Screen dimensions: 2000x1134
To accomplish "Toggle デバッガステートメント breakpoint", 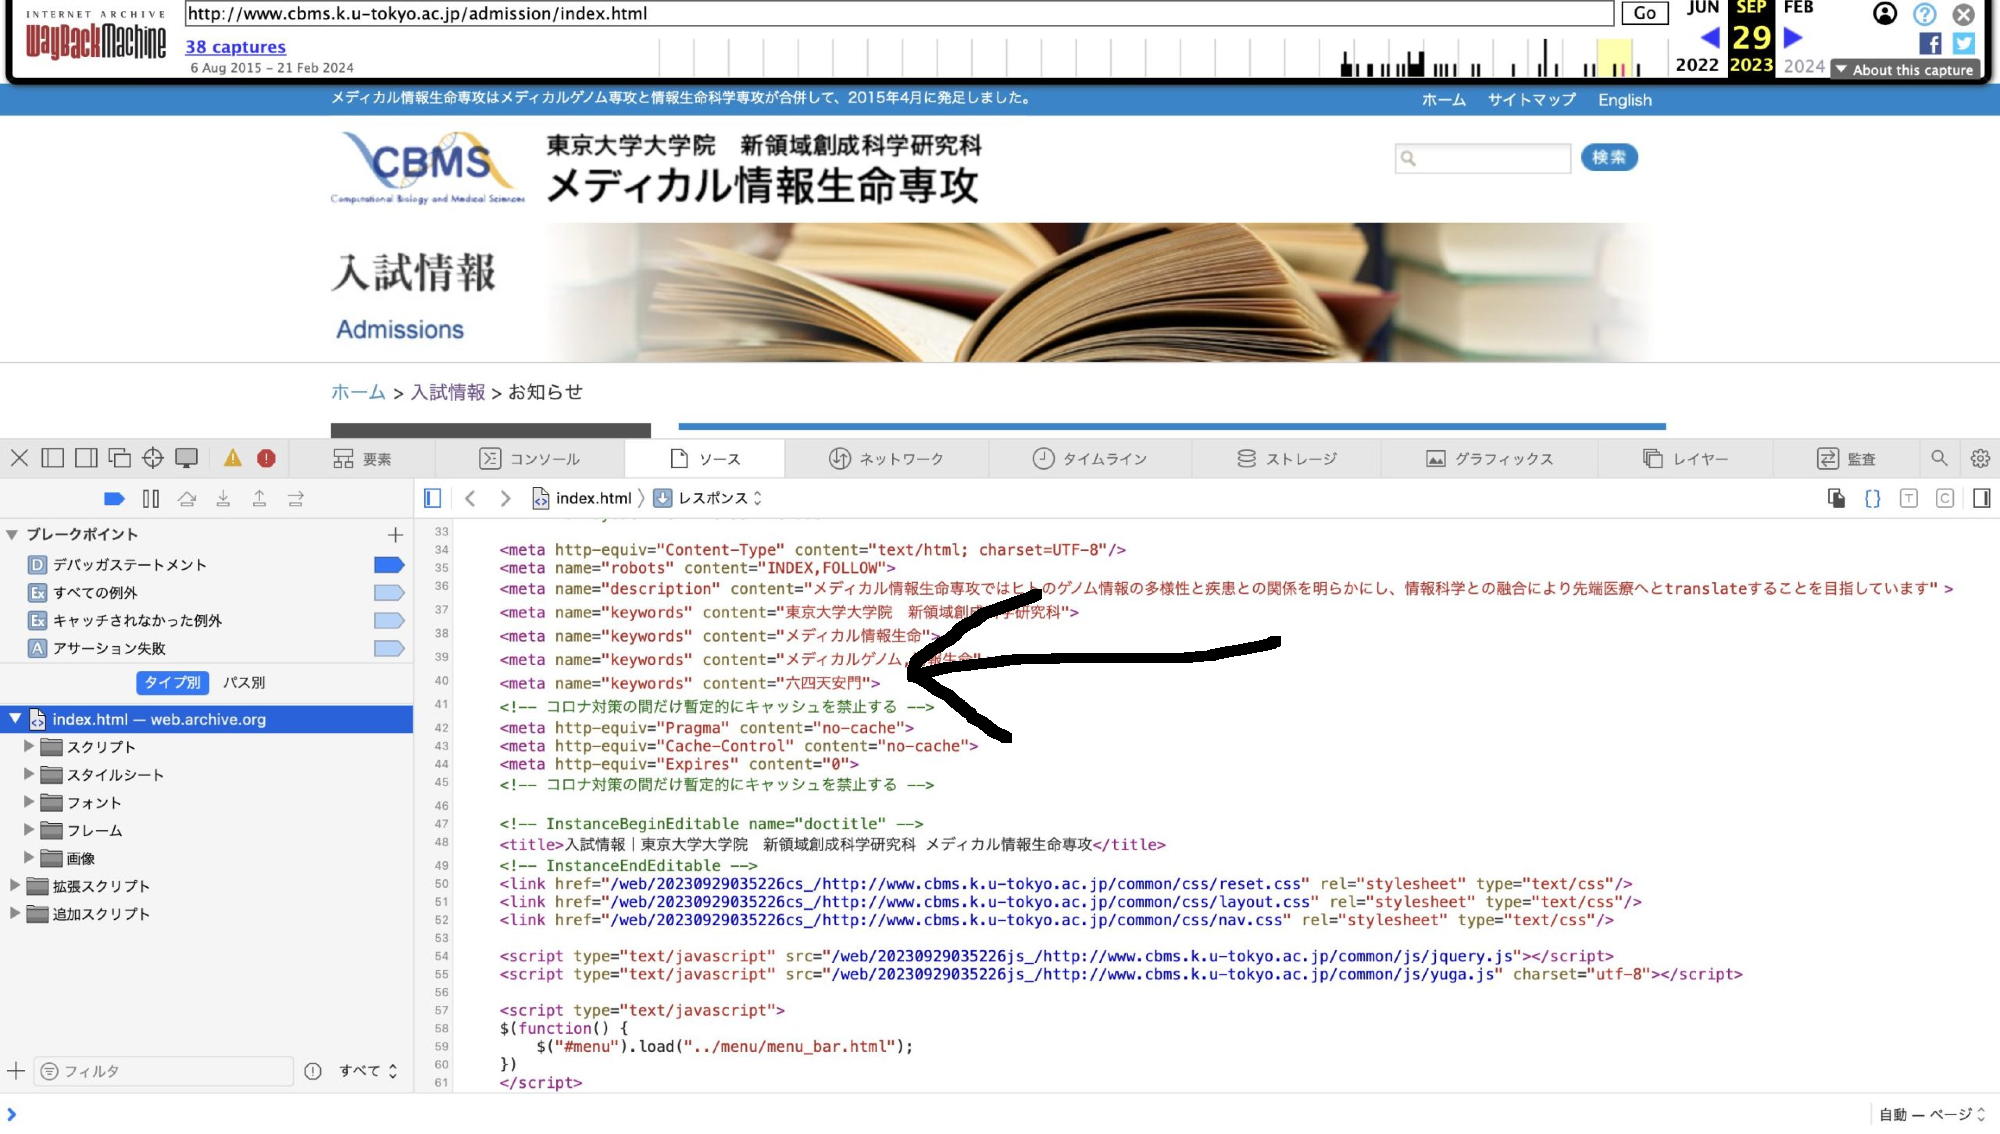I will point(389,565).
